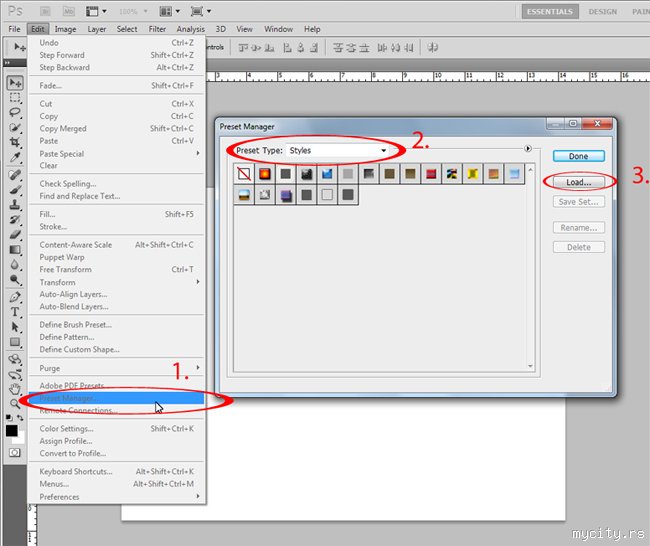Select the Rectangular Marquee tool

[15, 98]
